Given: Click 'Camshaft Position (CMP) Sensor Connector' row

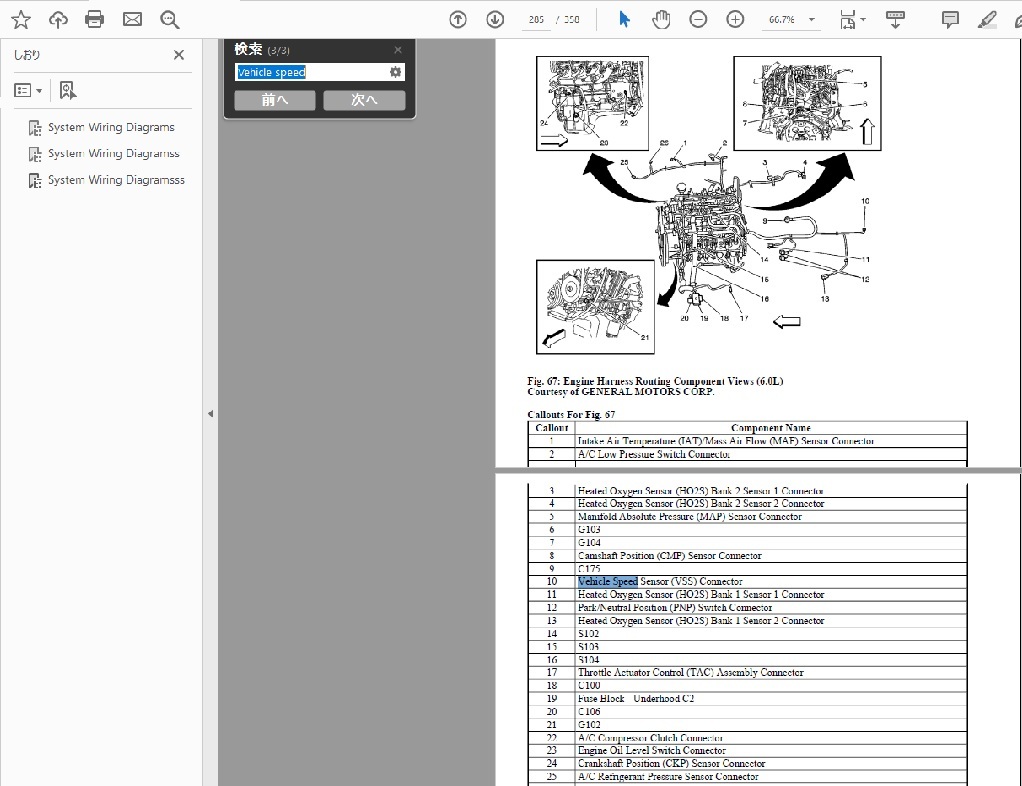Looking at the screenshot, I should (747, 556).
